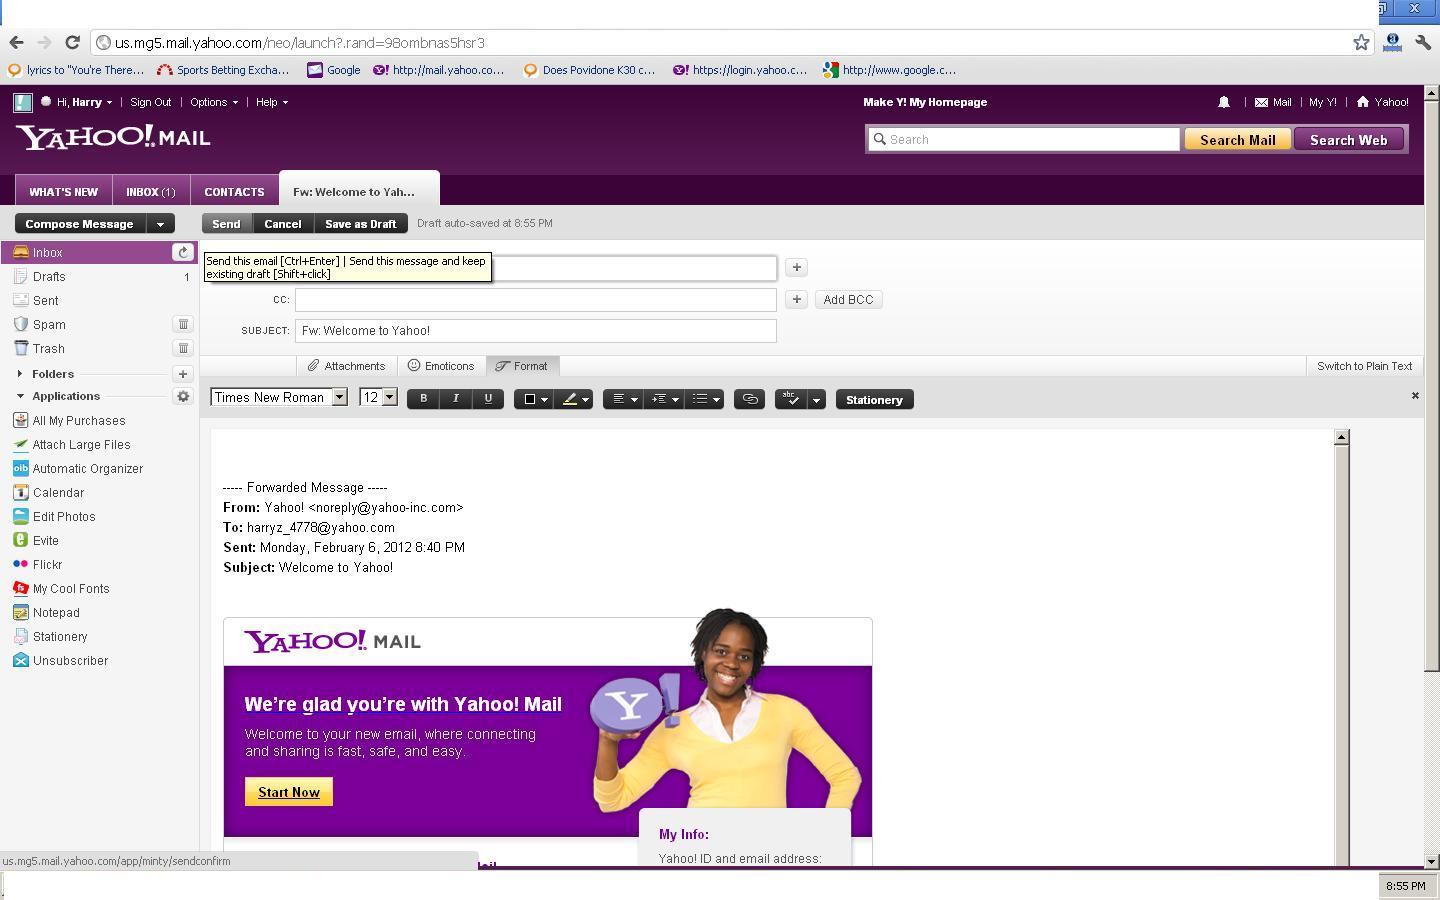Switch to the Contacts tab
1440x900 pixels.
234,192
